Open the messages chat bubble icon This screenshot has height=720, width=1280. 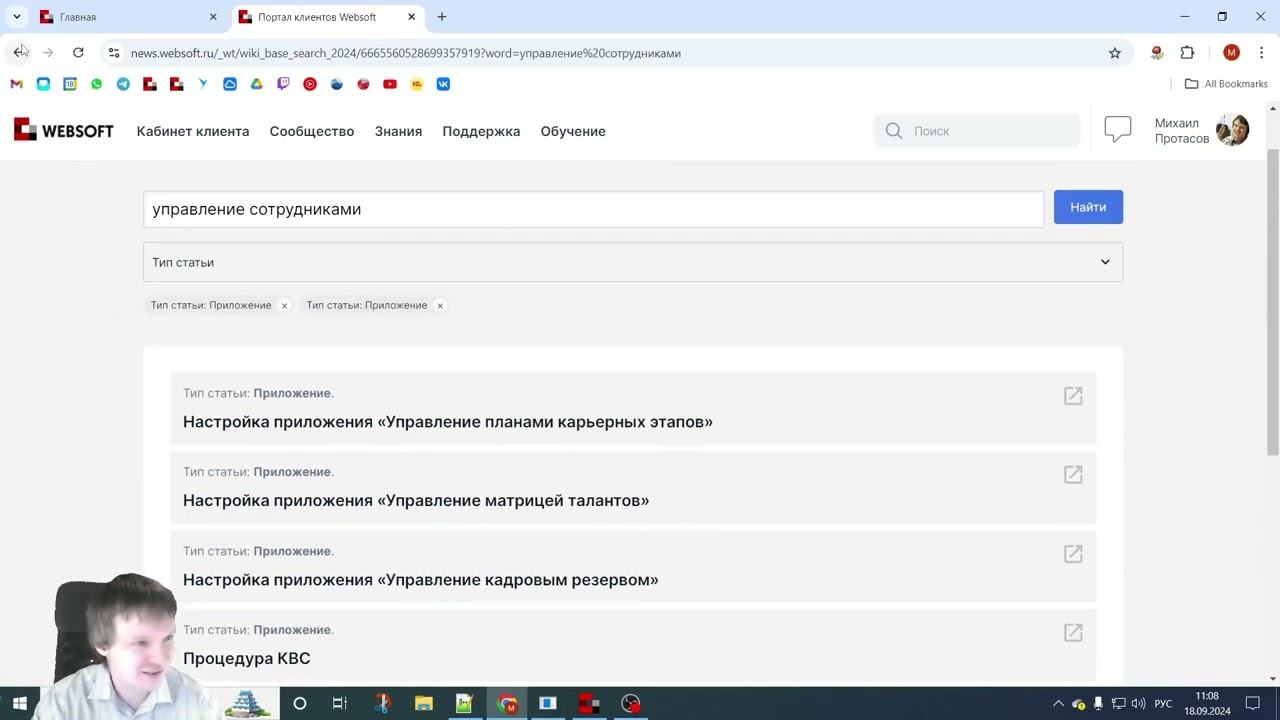(1118, 129)
